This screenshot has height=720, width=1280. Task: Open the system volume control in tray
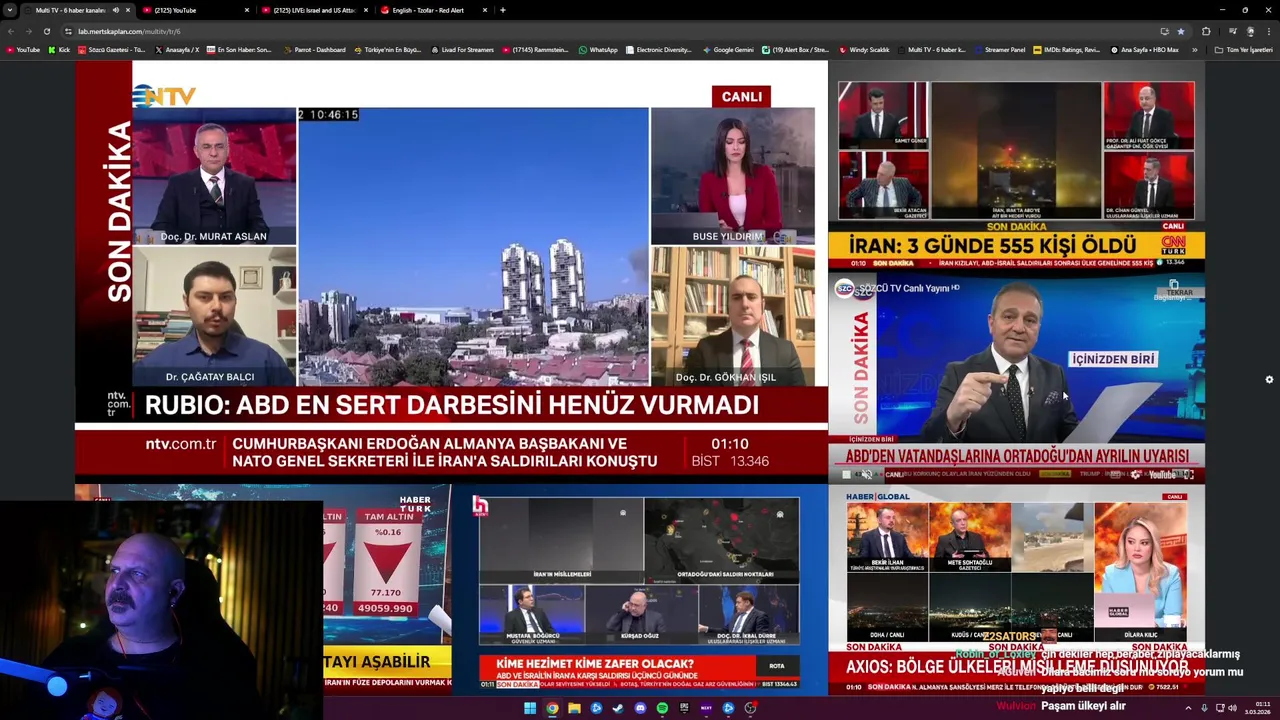pos(1232,708)
